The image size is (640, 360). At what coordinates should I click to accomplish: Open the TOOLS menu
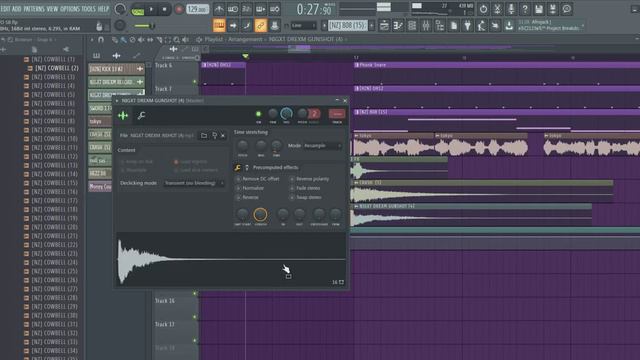[x=89, y=9]
